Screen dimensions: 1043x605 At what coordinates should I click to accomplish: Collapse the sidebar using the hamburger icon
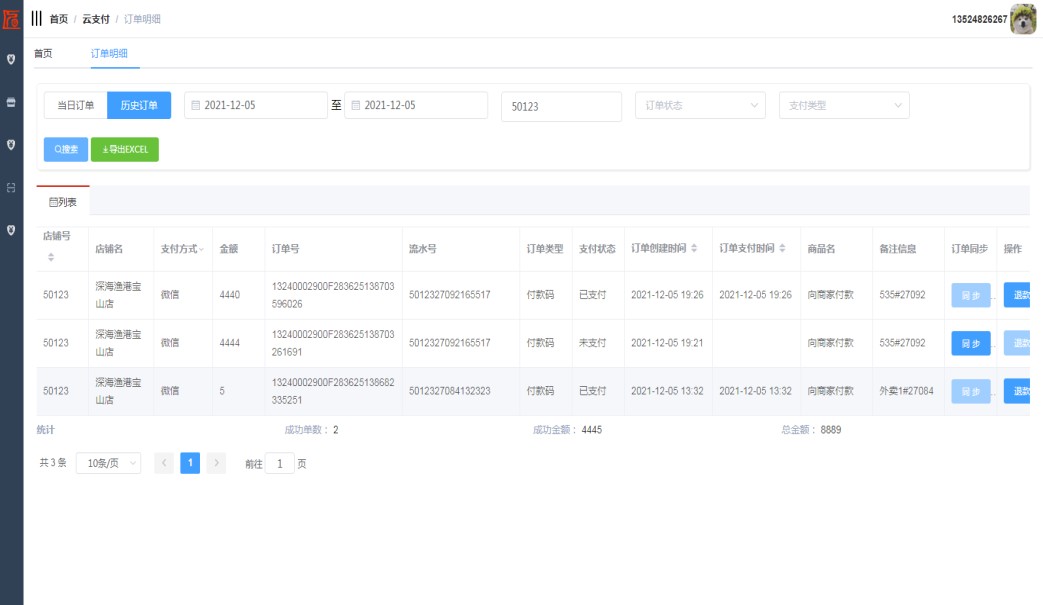tap(37, 19)
